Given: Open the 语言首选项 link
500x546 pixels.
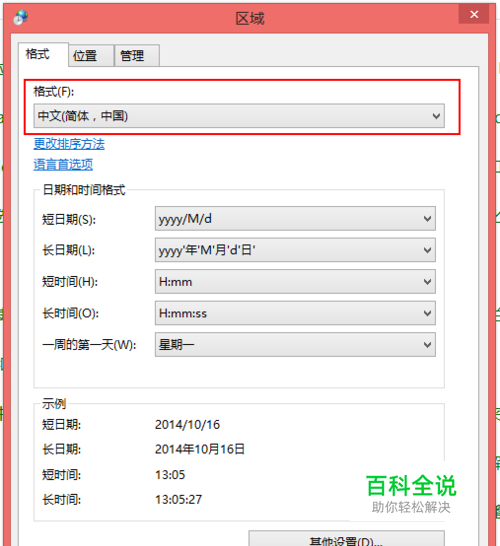Looking at the screenshot, I should coord(63,165).
